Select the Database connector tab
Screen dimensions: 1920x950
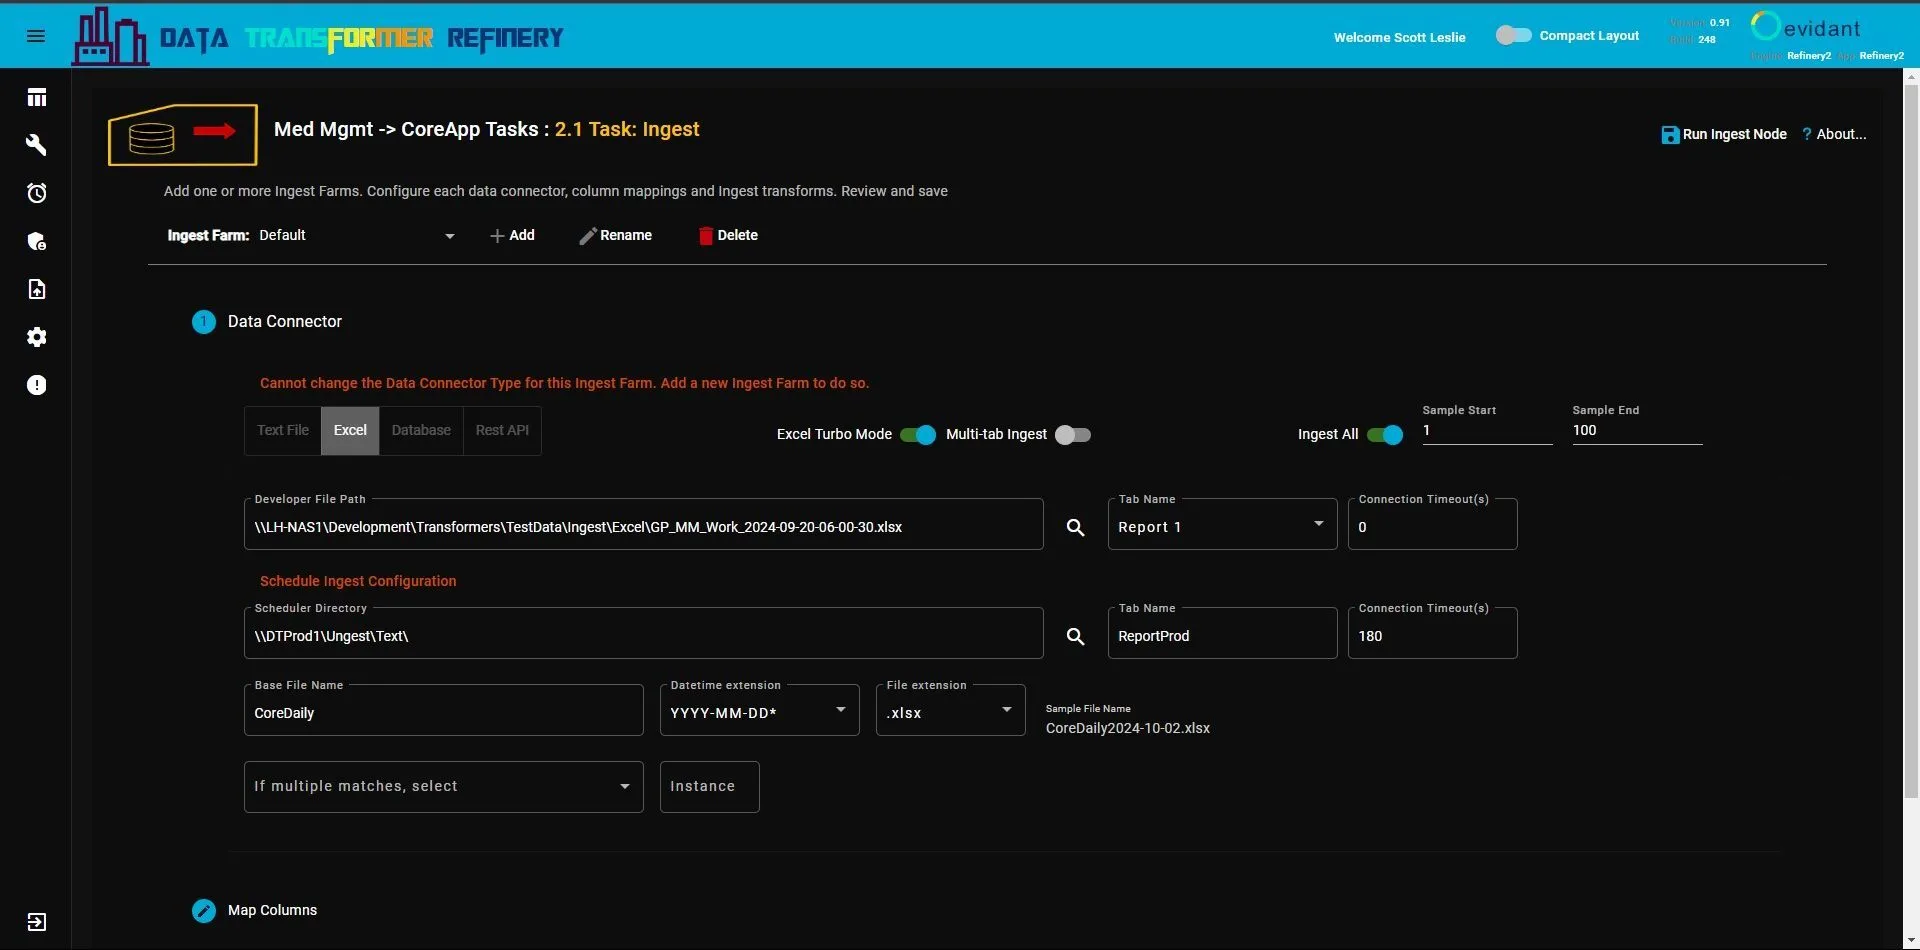pos(421,430)
